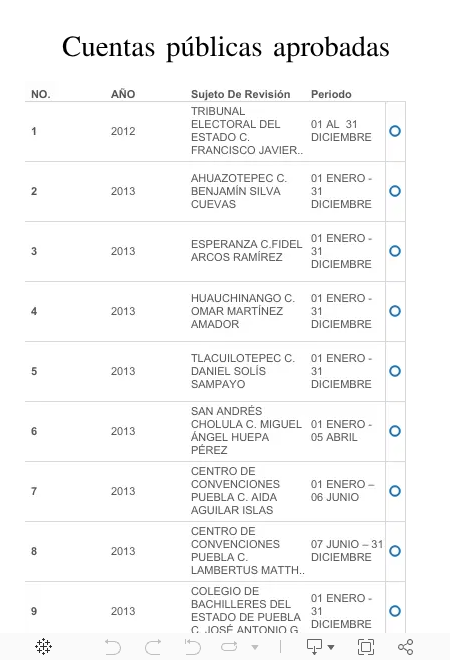Select circle for San Andrés Cholula row
The width and height of the screenshot is (450, 660).
(395, 431)
